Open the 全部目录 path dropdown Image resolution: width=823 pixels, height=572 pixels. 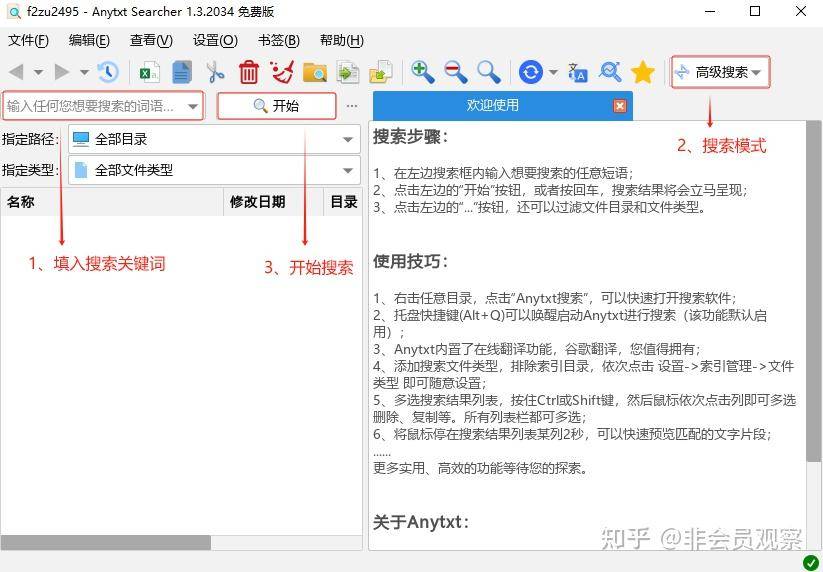point(215,139)
